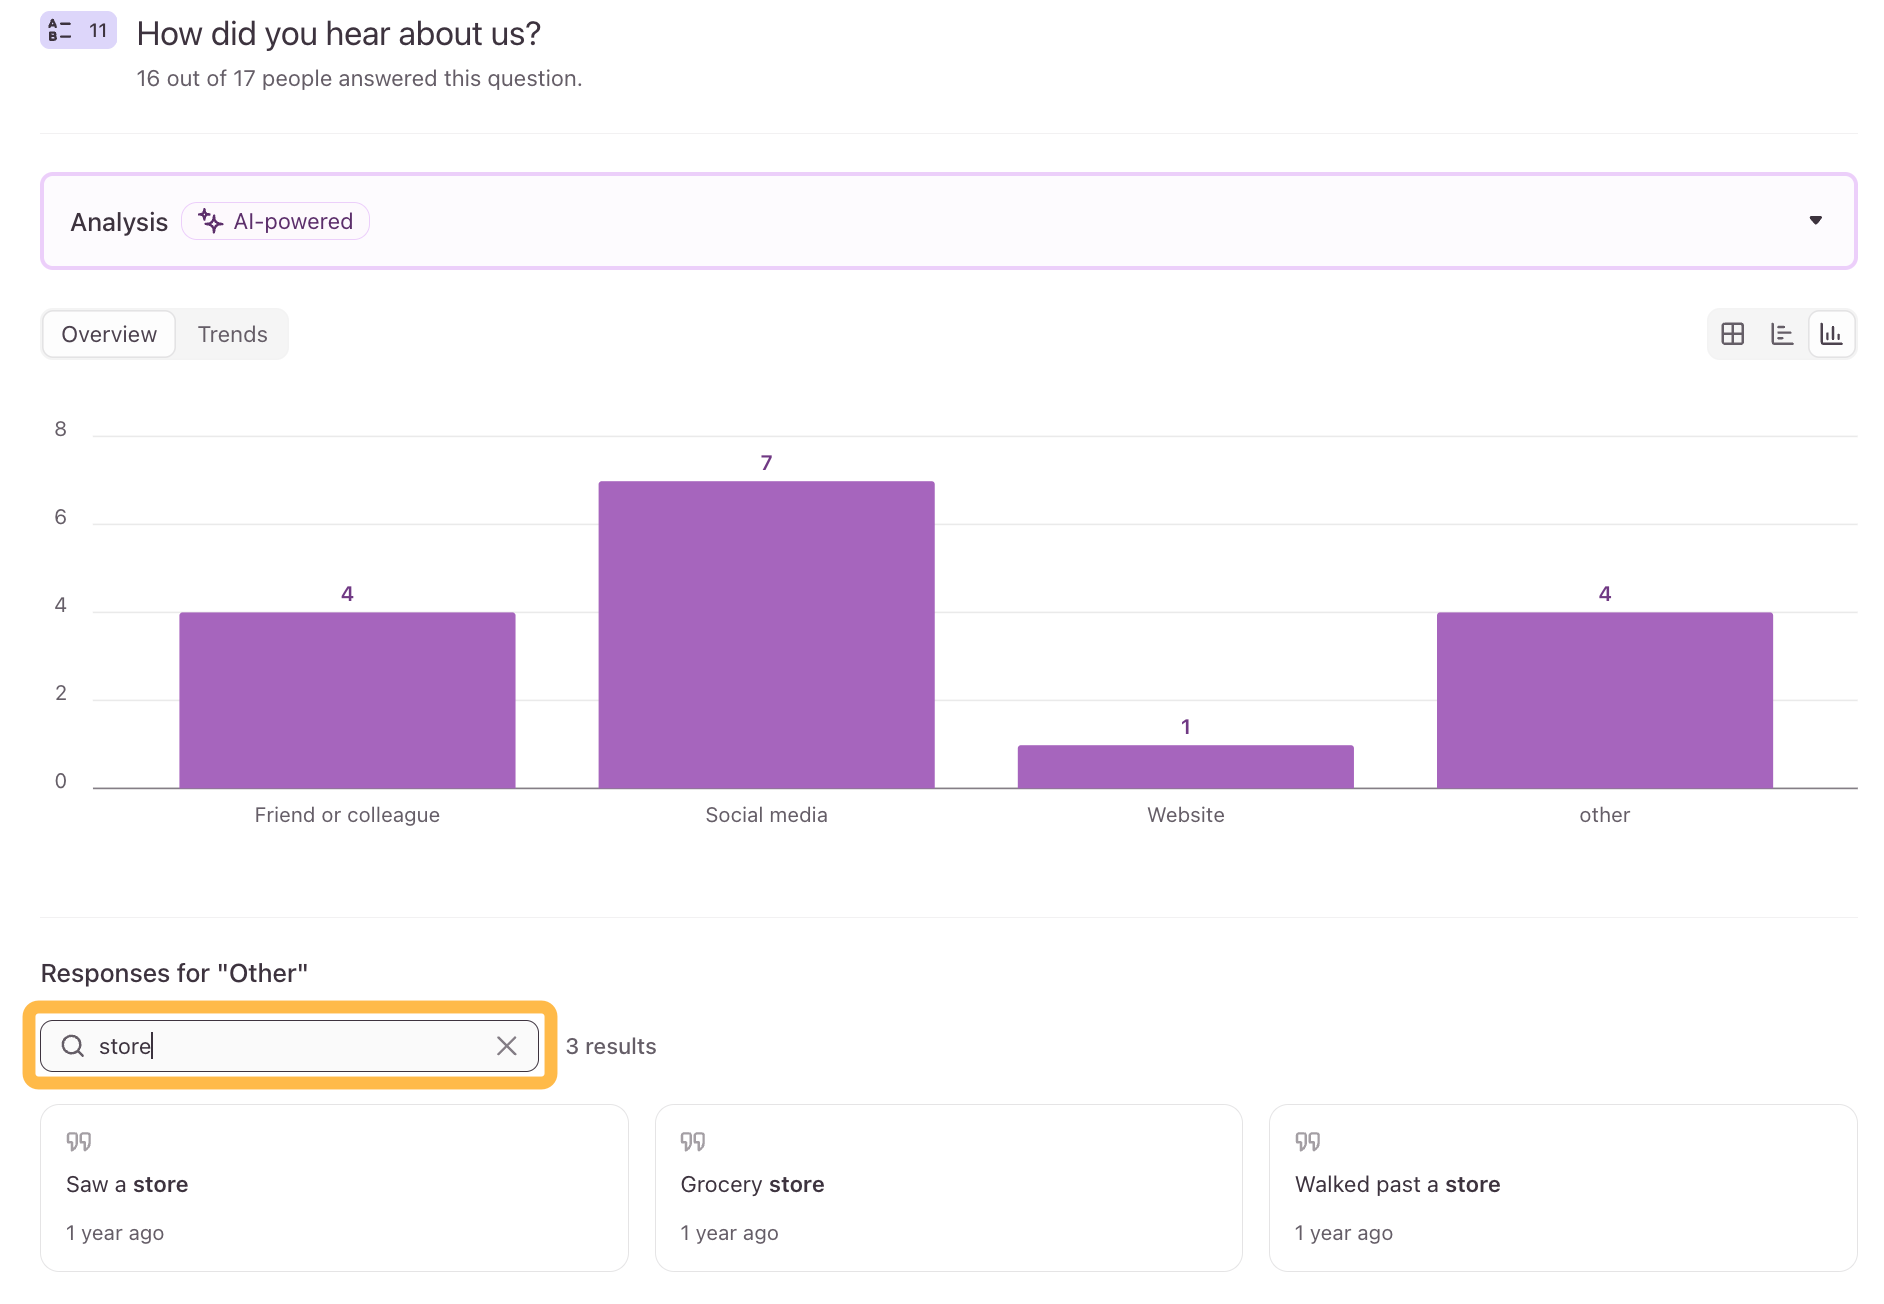Switch to table grid view icon
1884x1304 pixels.
[x=1733, y=334]
